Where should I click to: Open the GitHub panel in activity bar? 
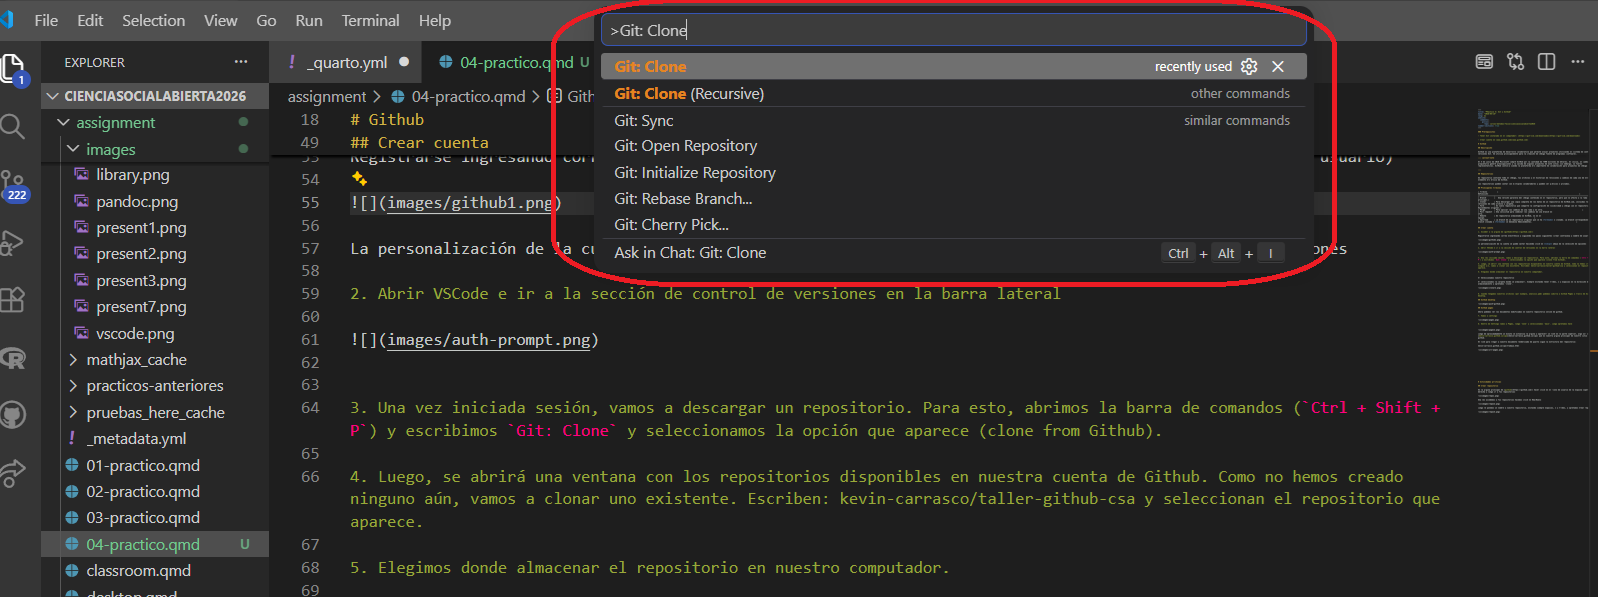pyautogui.click(x=13, y=415)
